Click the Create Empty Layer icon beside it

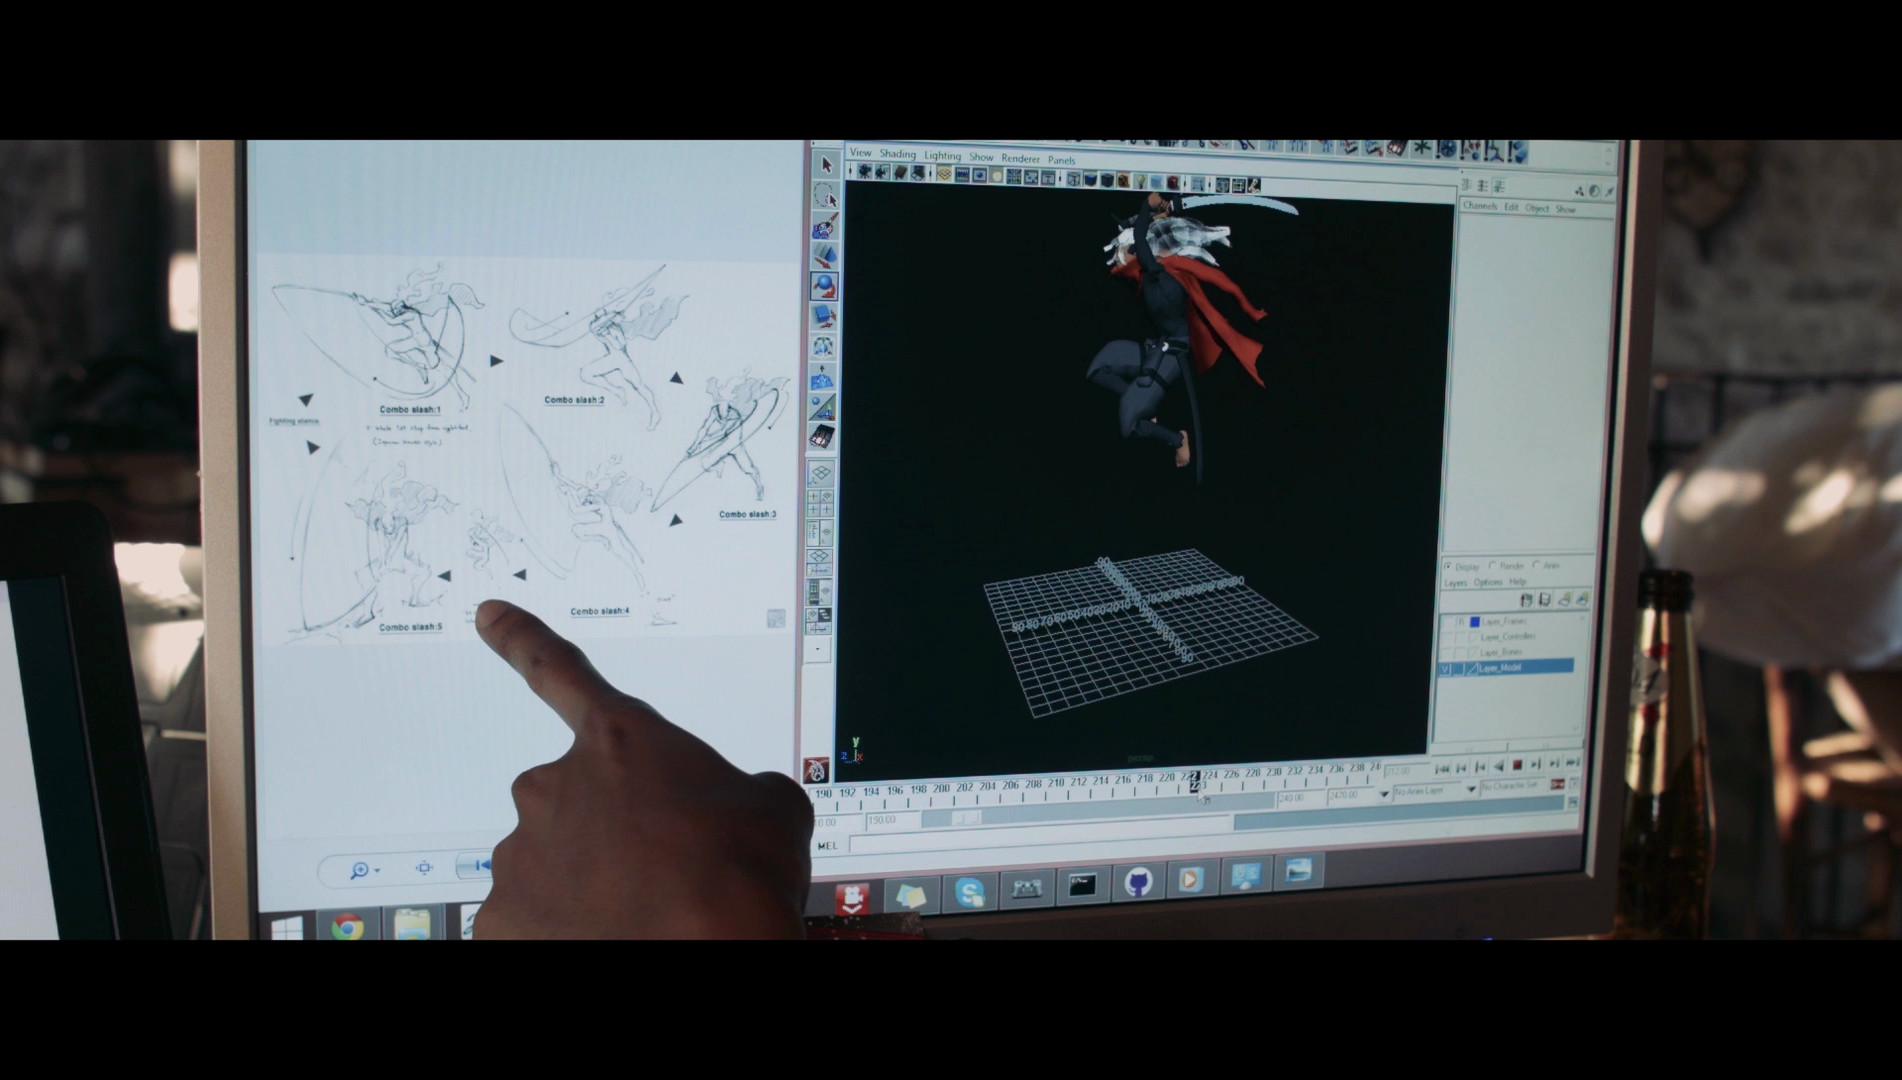click(x=1544, y=600)
